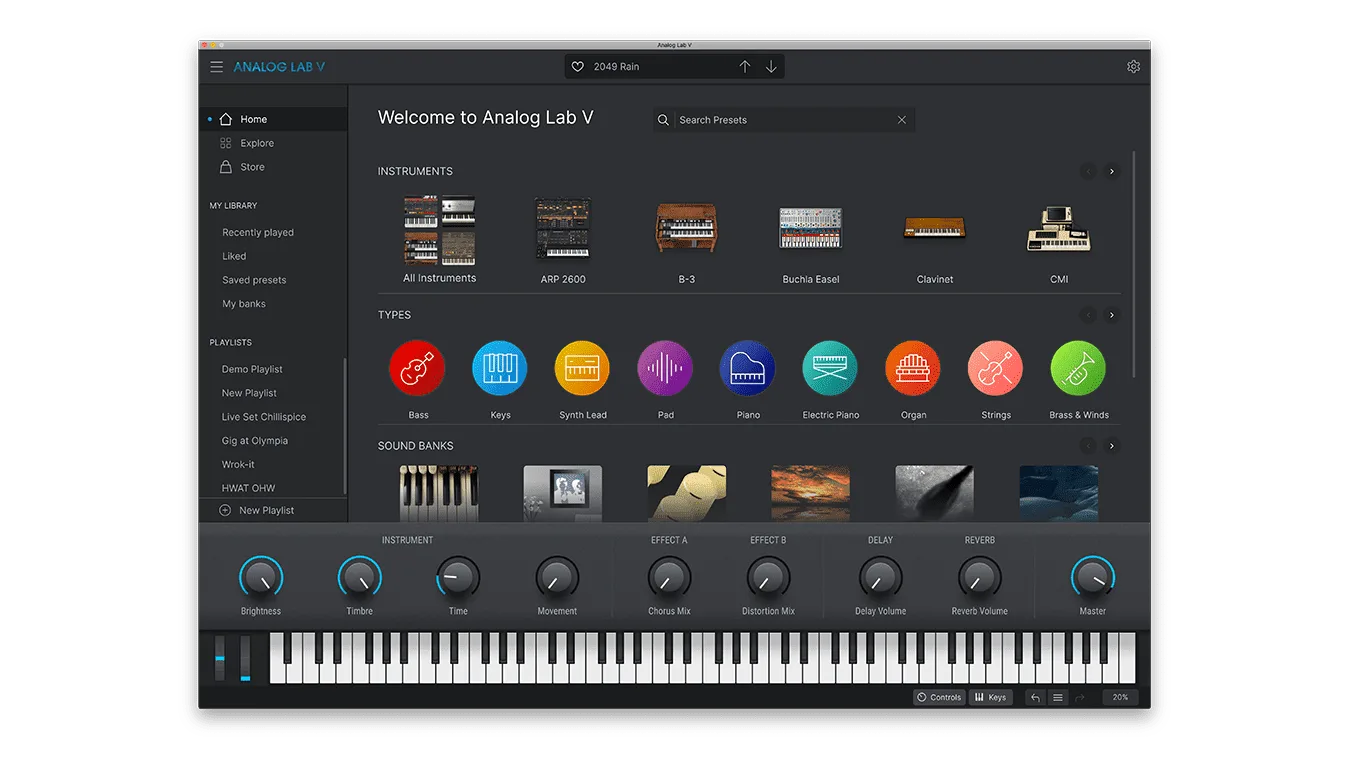This screenshot has height=773, width=1349.
Task: Show next Types page with right chevron
Action: (1111, 315)
